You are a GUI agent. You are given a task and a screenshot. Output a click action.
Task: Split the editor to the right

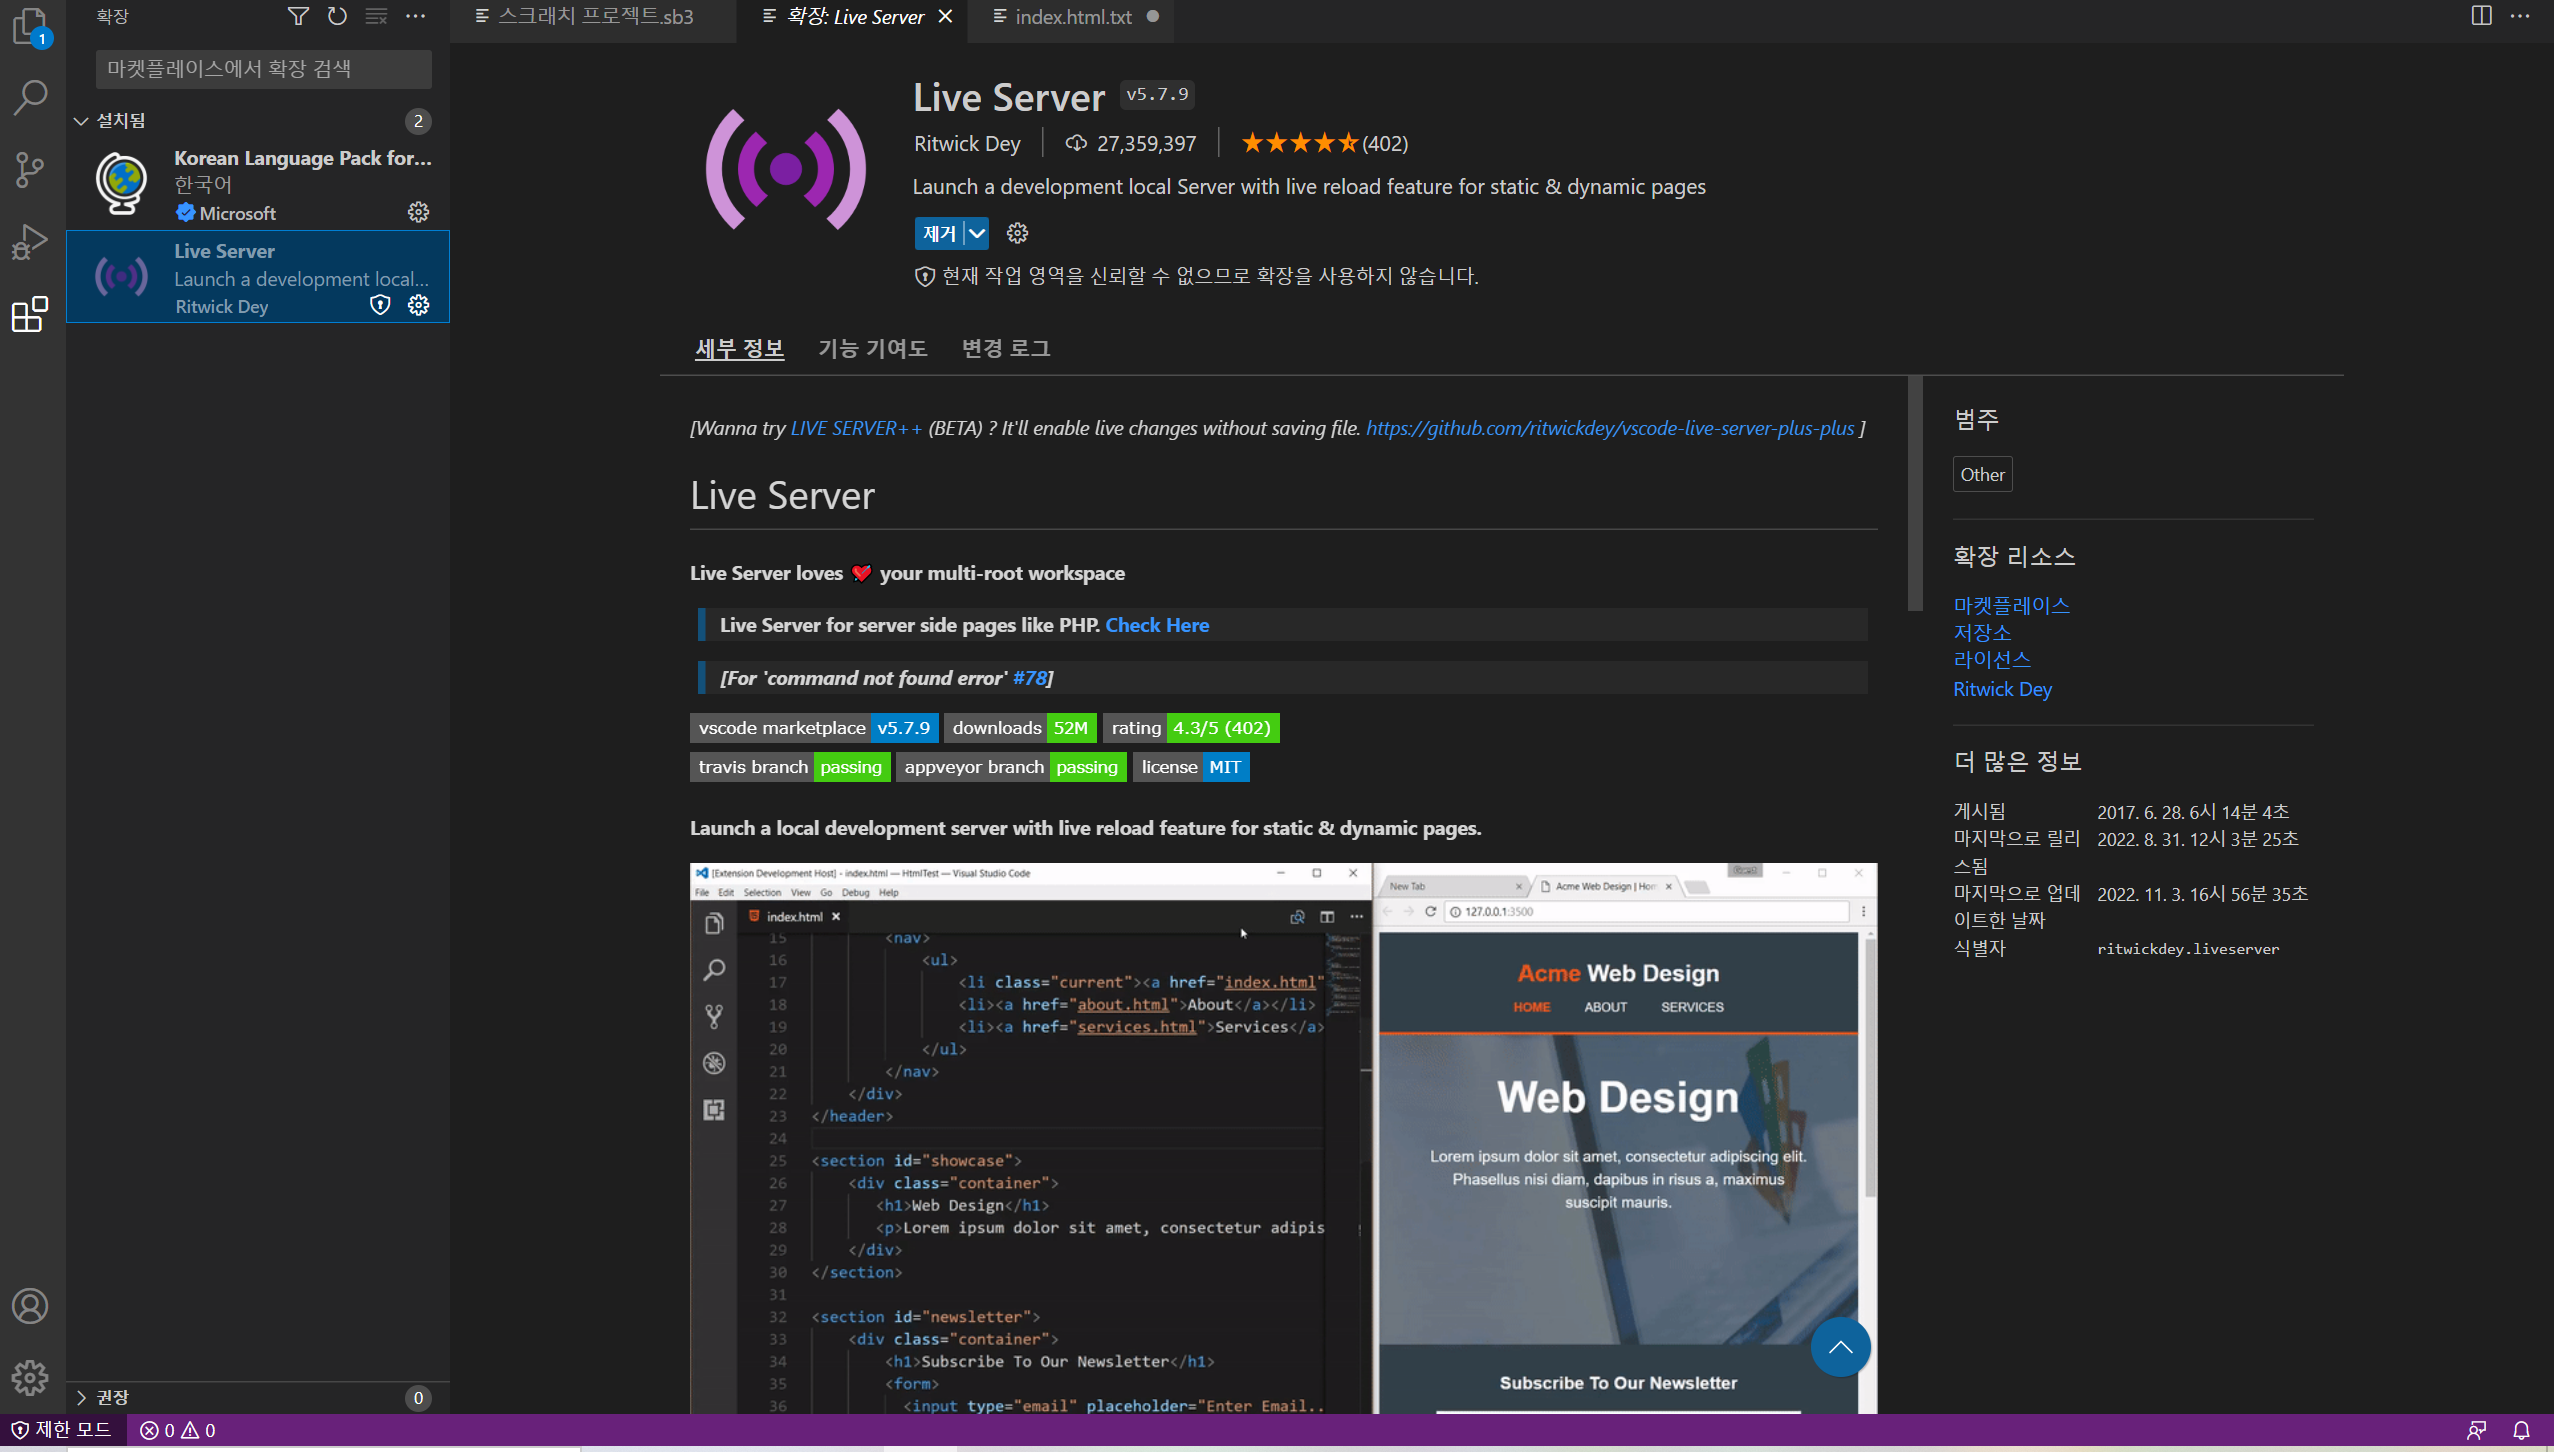2481,16
